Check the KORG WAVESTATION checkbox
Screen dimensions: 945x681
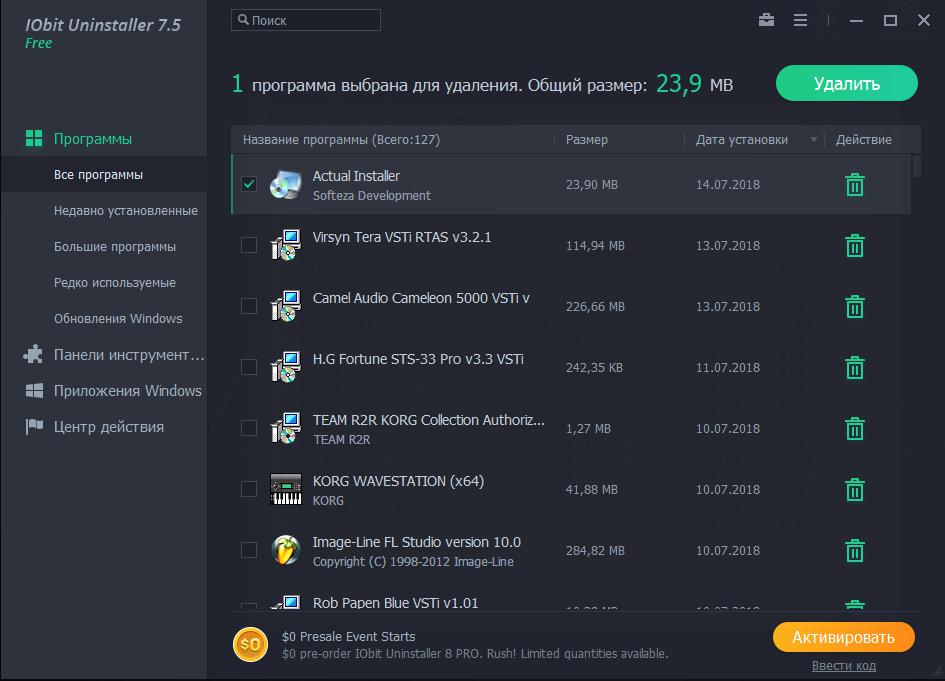[249, 488]
